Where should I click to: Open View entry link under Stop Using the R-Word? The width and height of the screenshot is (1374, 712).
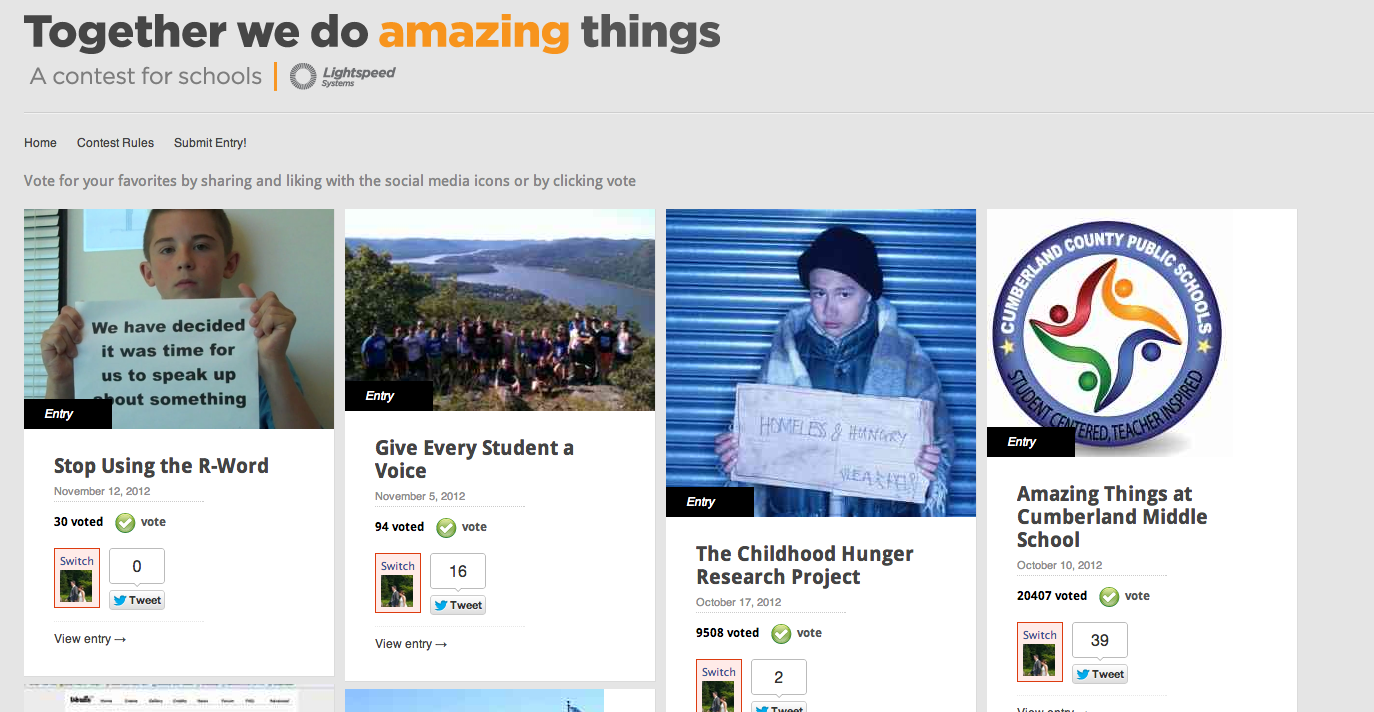[90, 639]
